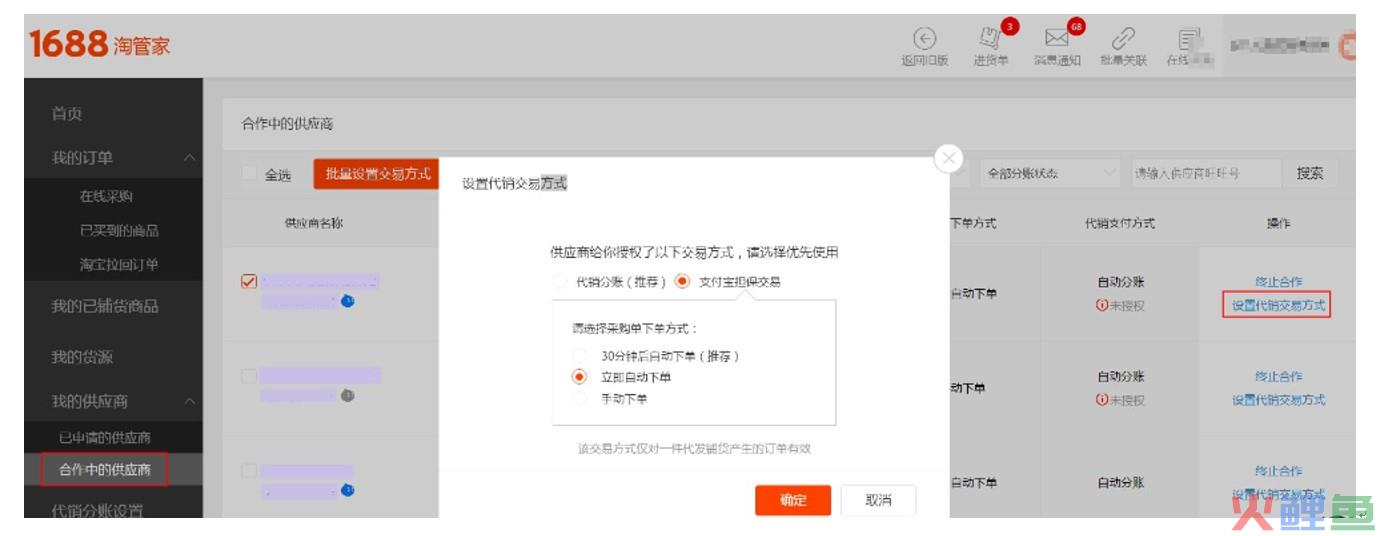This screenshot has width=1399, height=536.
Task: Click the 返回旧版 back arrow icon
Action: click(x=924, y=39)
